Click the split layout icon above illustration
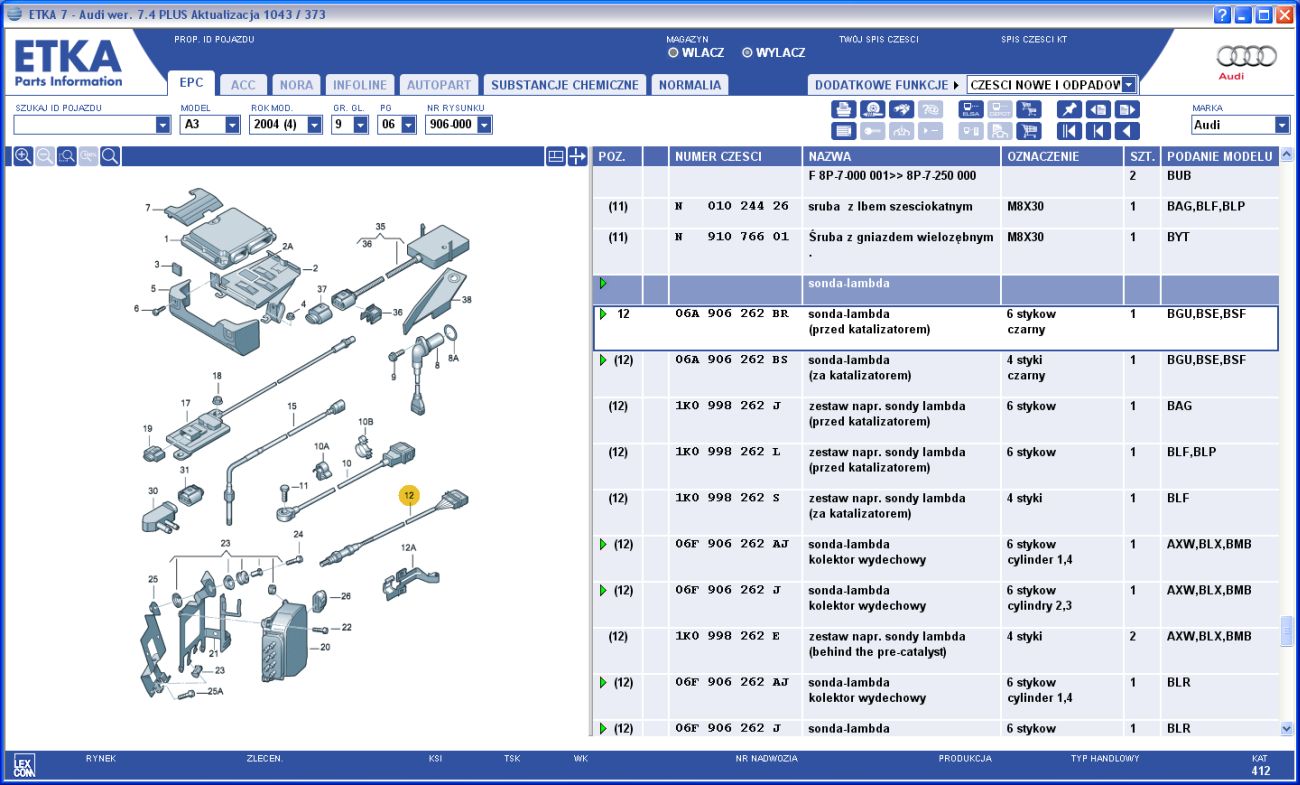Screen dimensions: 1300x785 coord(556,156)
